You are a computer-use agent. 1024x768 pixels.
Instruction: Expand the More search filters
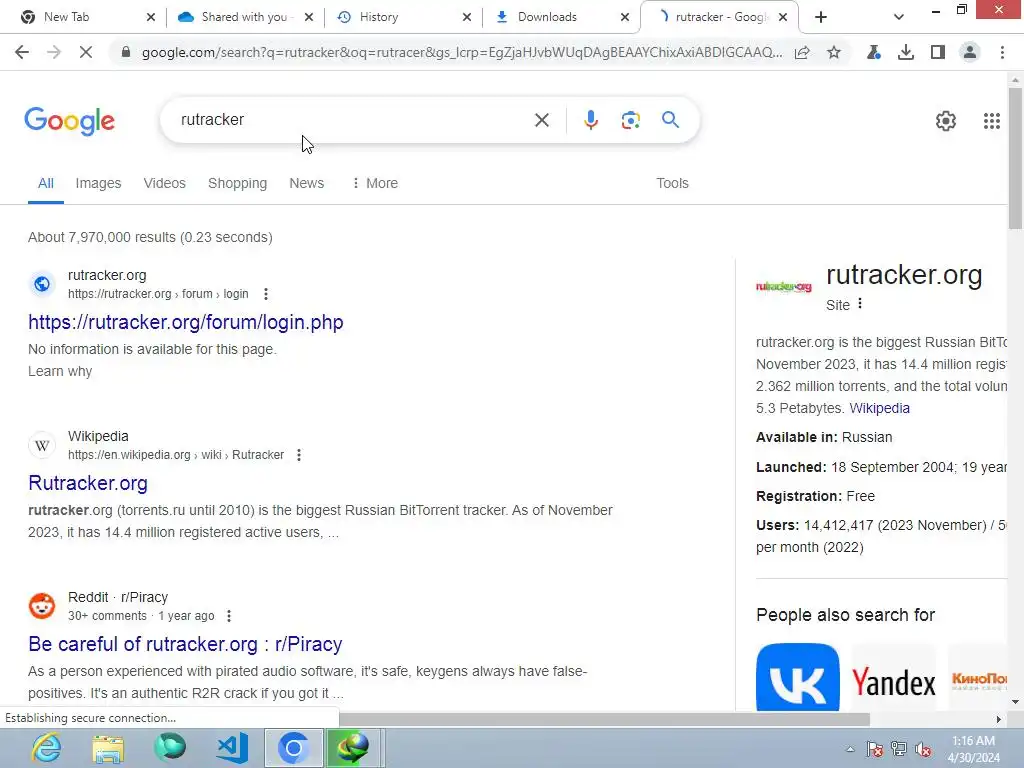(374, 184)
